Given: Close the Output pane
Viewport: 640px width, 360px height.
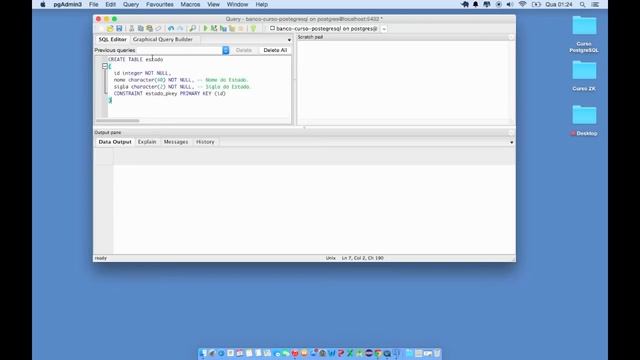Looking at the screenshot, I should [x=511, y=133].
